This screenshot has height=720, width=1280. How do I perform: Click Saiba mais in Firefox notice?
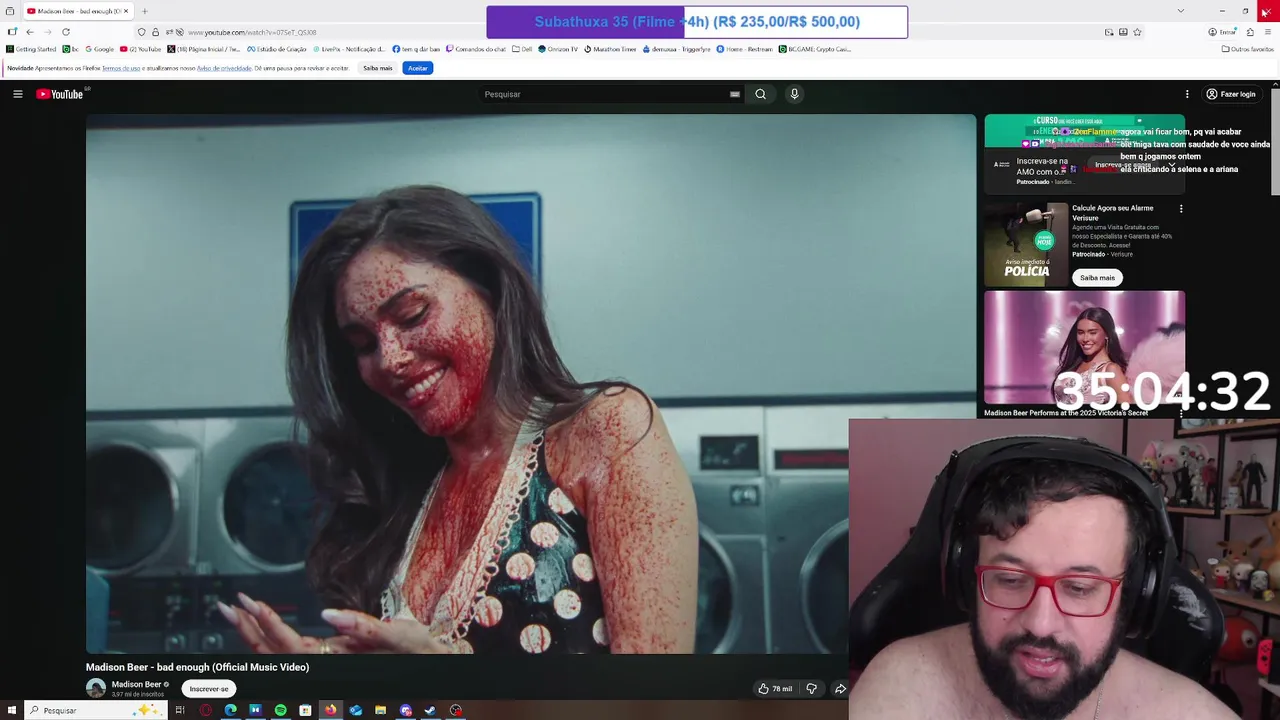pos(378,68)
